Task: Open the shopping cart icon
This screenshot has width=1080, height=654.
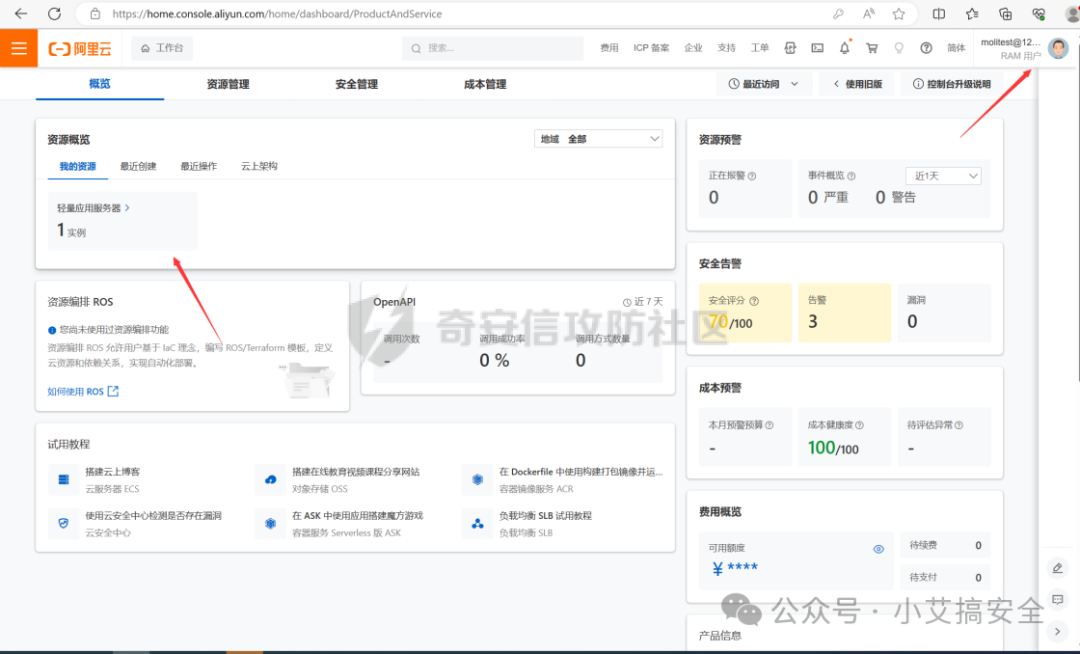Action: click(872, 48)
